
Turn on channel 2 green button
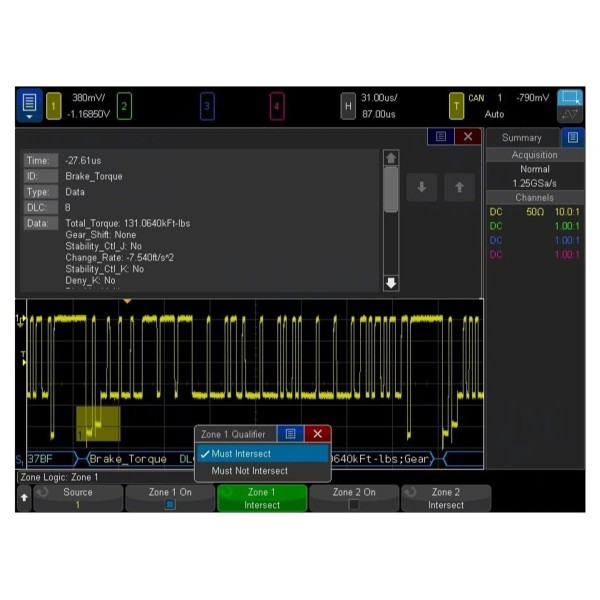[x=125, y=105]
